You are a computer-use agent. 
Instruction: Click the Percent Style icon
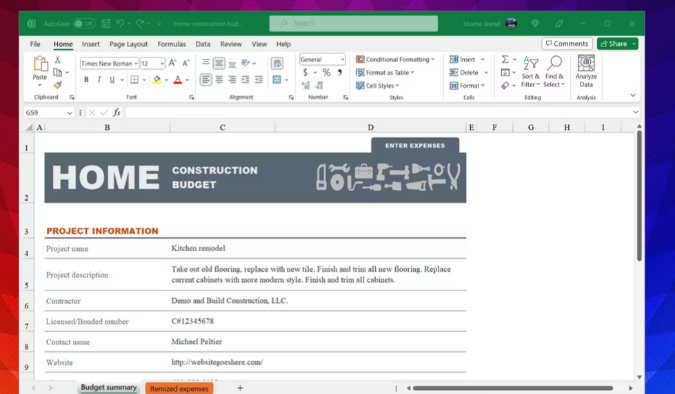point(326,72)
